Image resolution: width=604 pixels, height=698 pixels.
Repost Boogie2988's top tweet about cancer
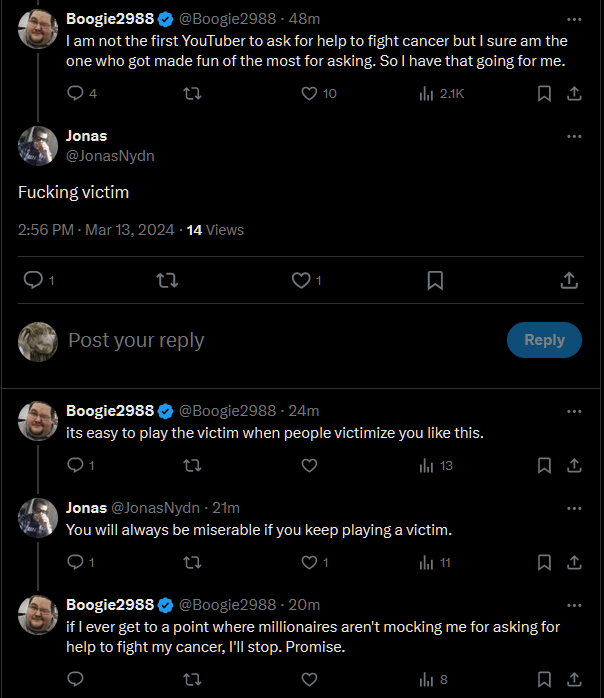pyautogui.click(x=194, y=93)
